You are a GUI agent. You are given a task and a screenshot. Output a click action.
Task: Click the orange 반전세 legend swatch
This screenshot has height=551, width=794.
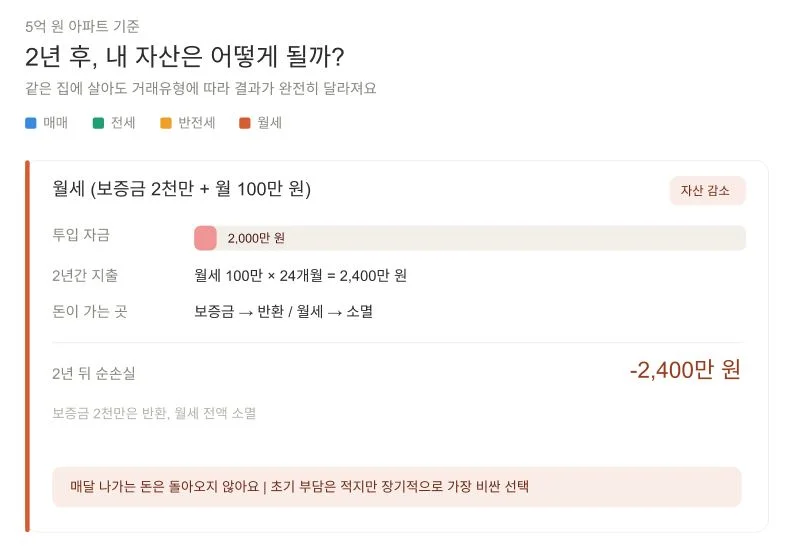coord(166,123)
